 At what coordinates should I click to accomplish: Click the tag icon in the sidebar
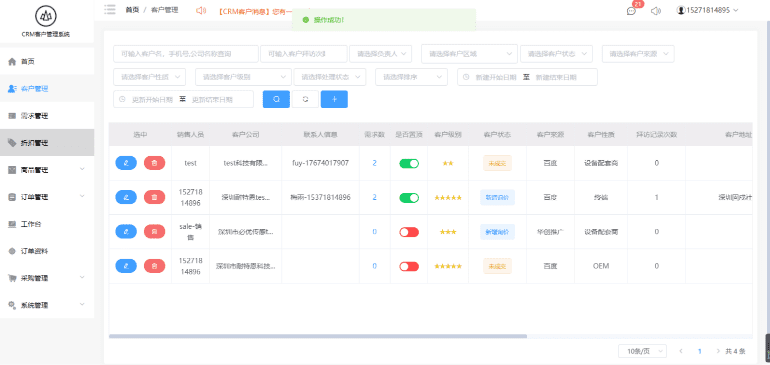12,142
